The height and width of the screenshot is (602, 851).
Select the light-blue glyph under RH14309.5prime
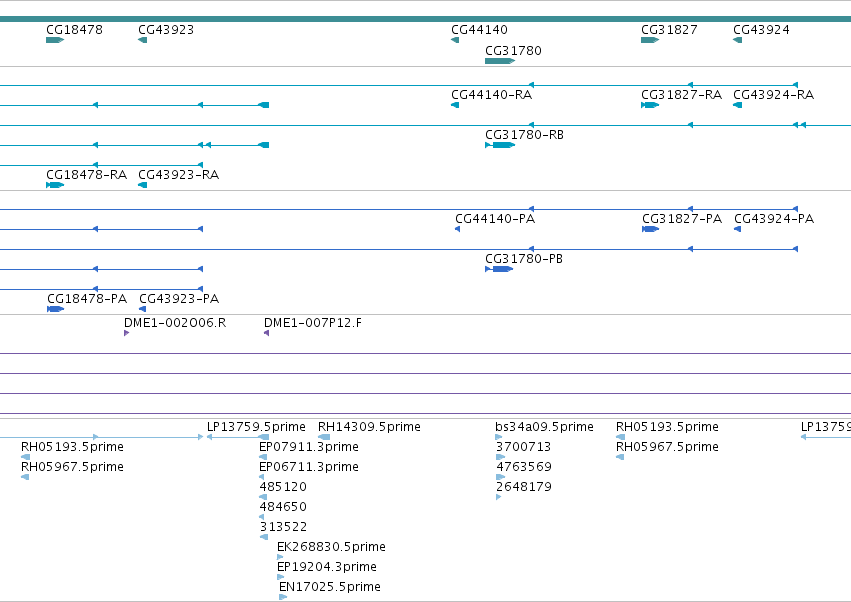click(x=324, y=437)
